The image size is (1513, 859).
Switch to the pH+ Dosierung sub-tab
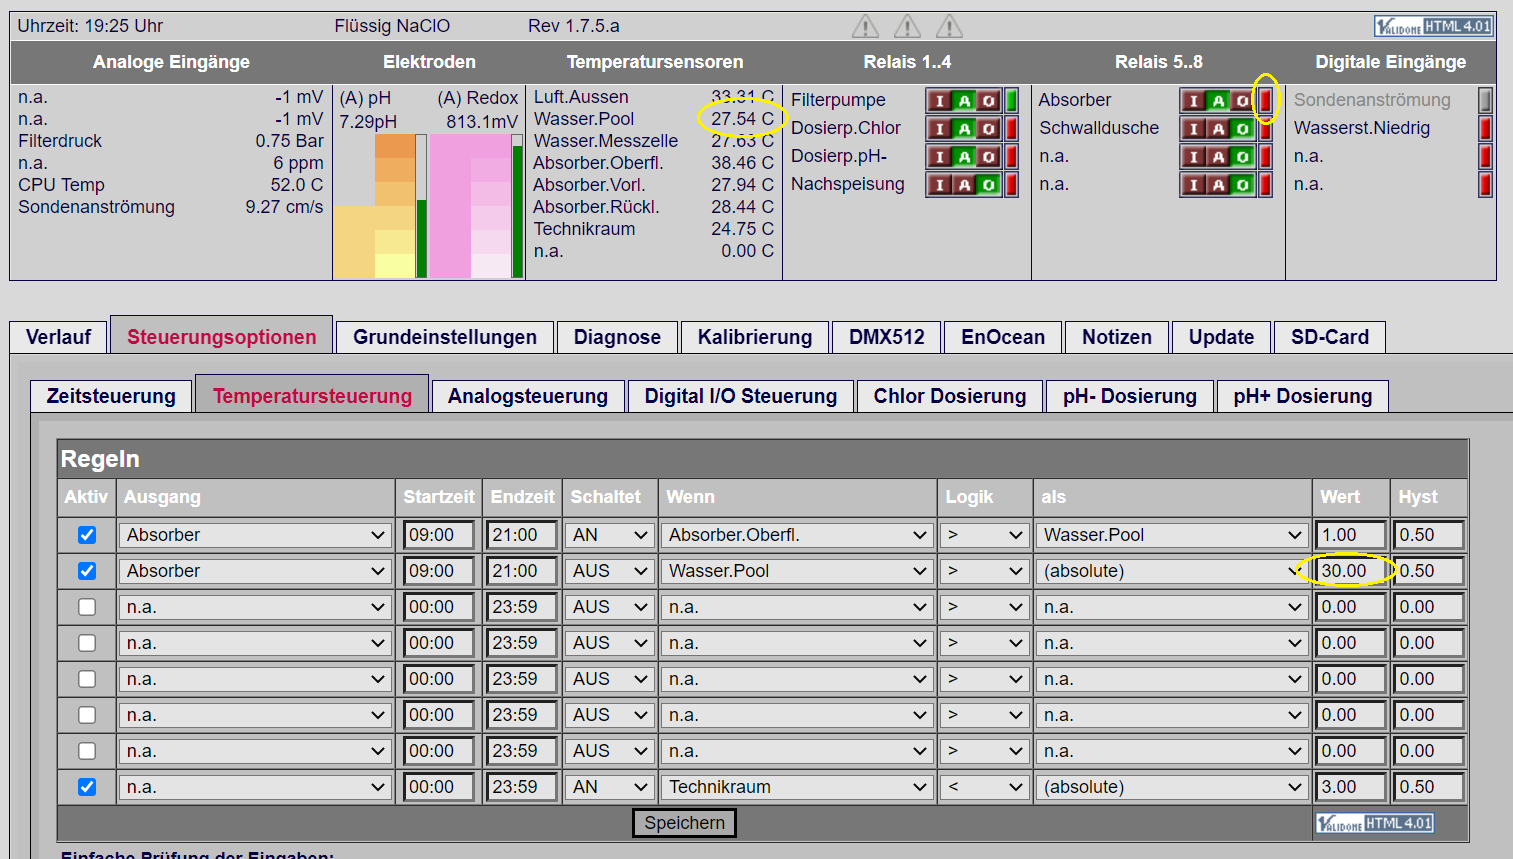1303,396
